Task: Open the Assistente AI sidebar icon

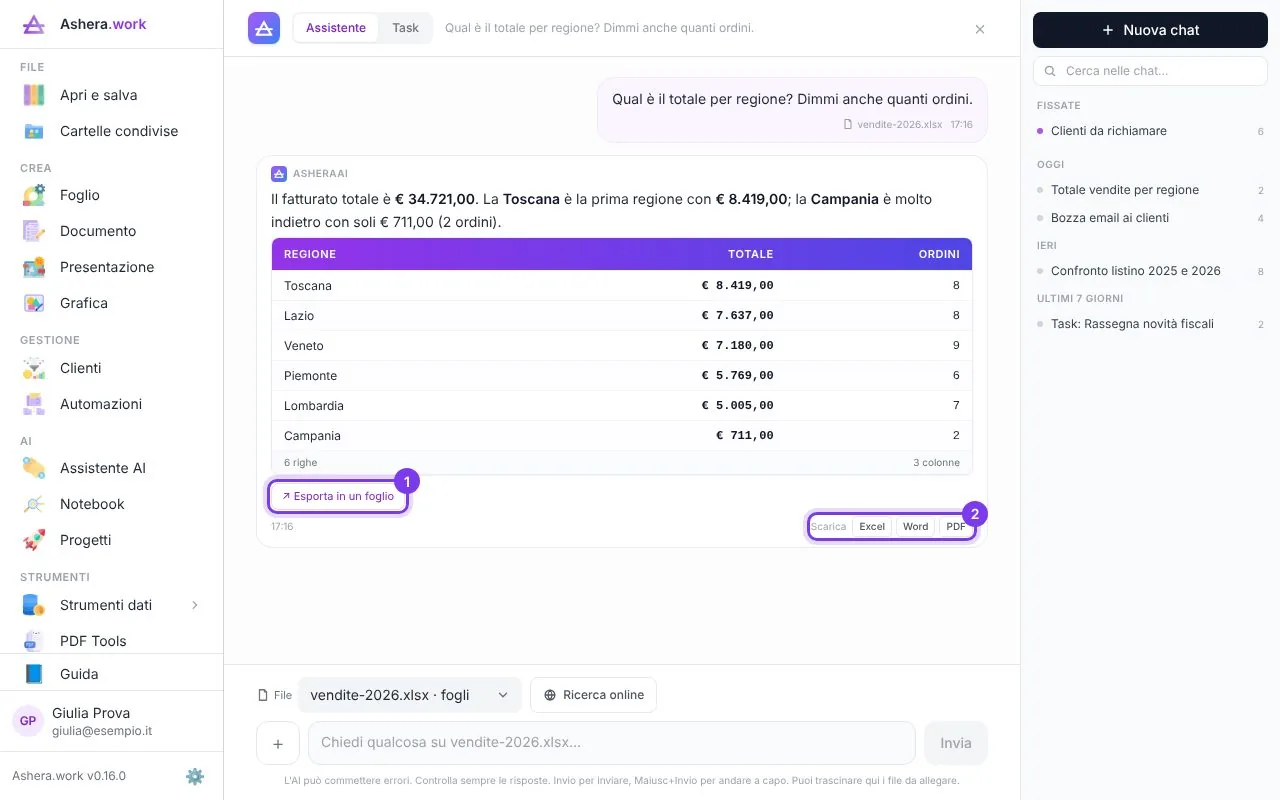Action: pyautogui.click(x=34, y=468)
